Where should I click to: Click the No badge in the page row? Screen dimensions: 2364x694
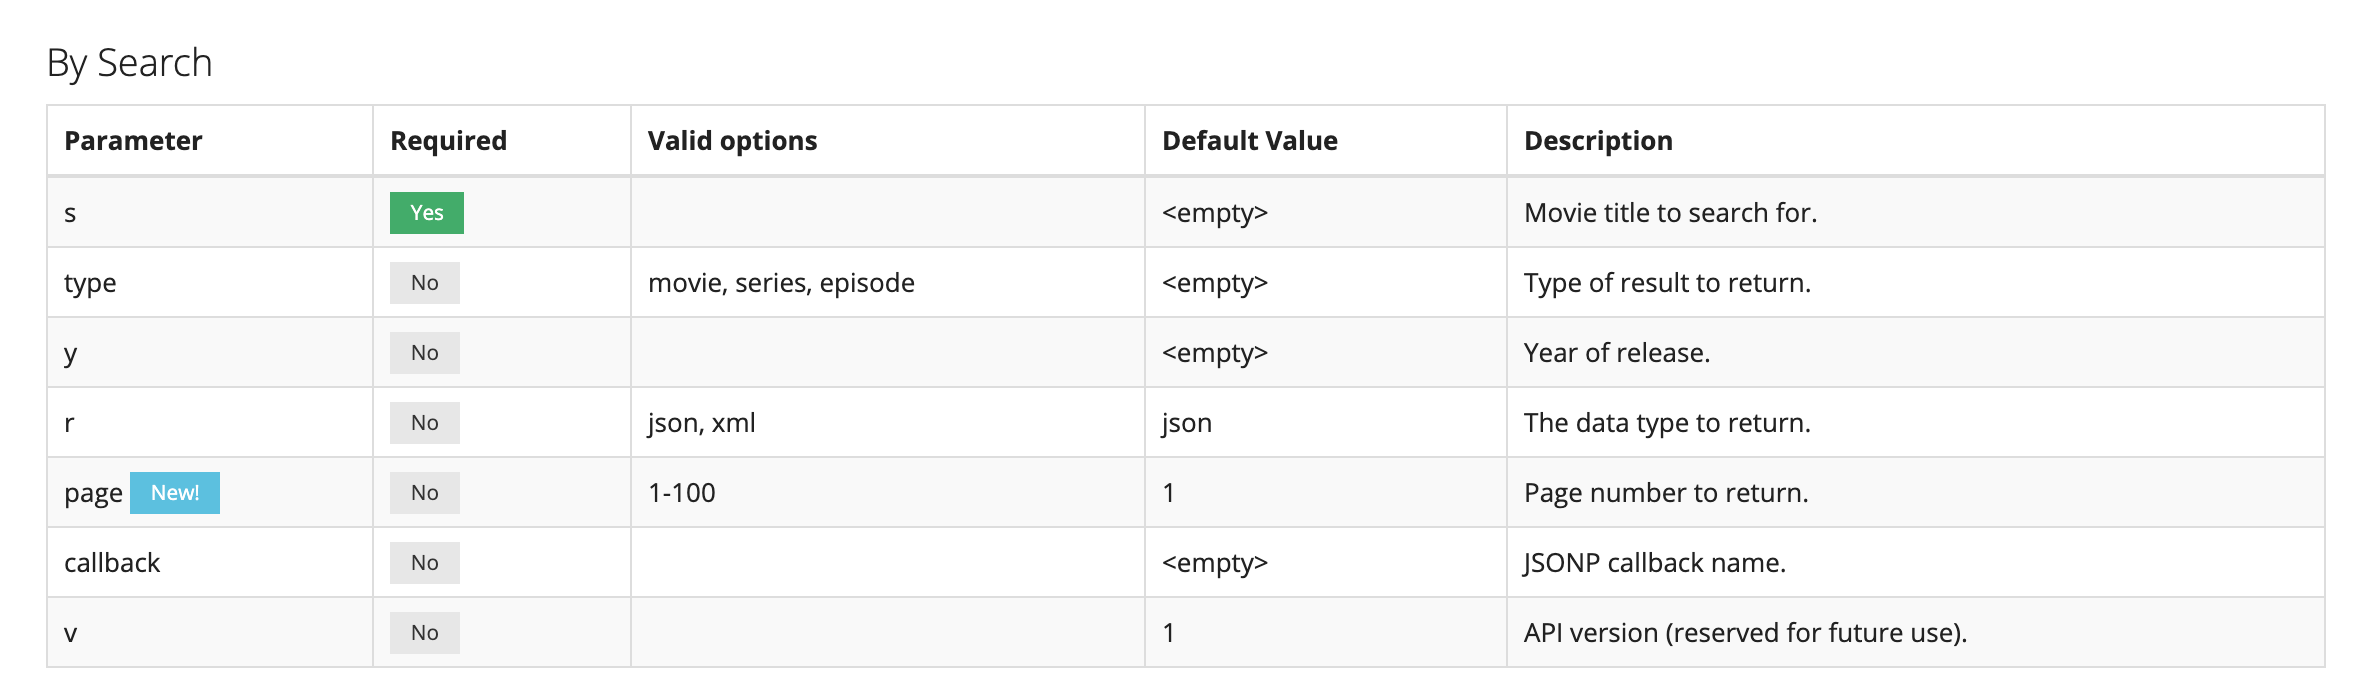click(x=424, y=493)
